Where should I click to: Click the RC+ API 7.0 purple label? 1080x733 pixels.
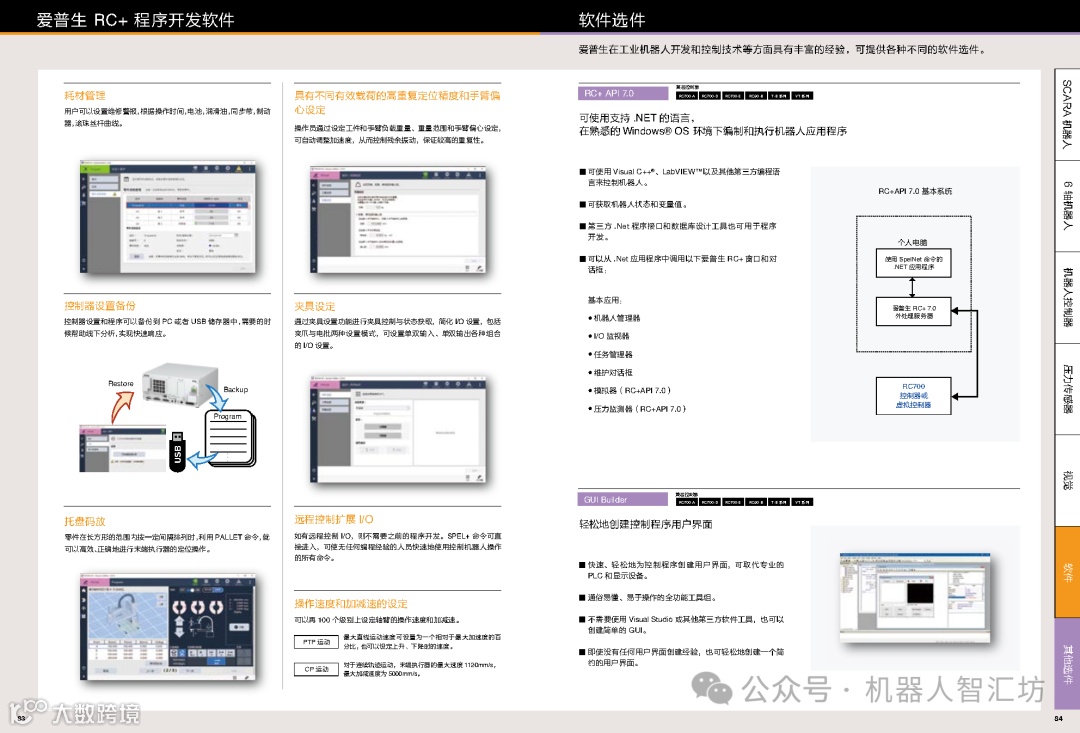[623, 93]
